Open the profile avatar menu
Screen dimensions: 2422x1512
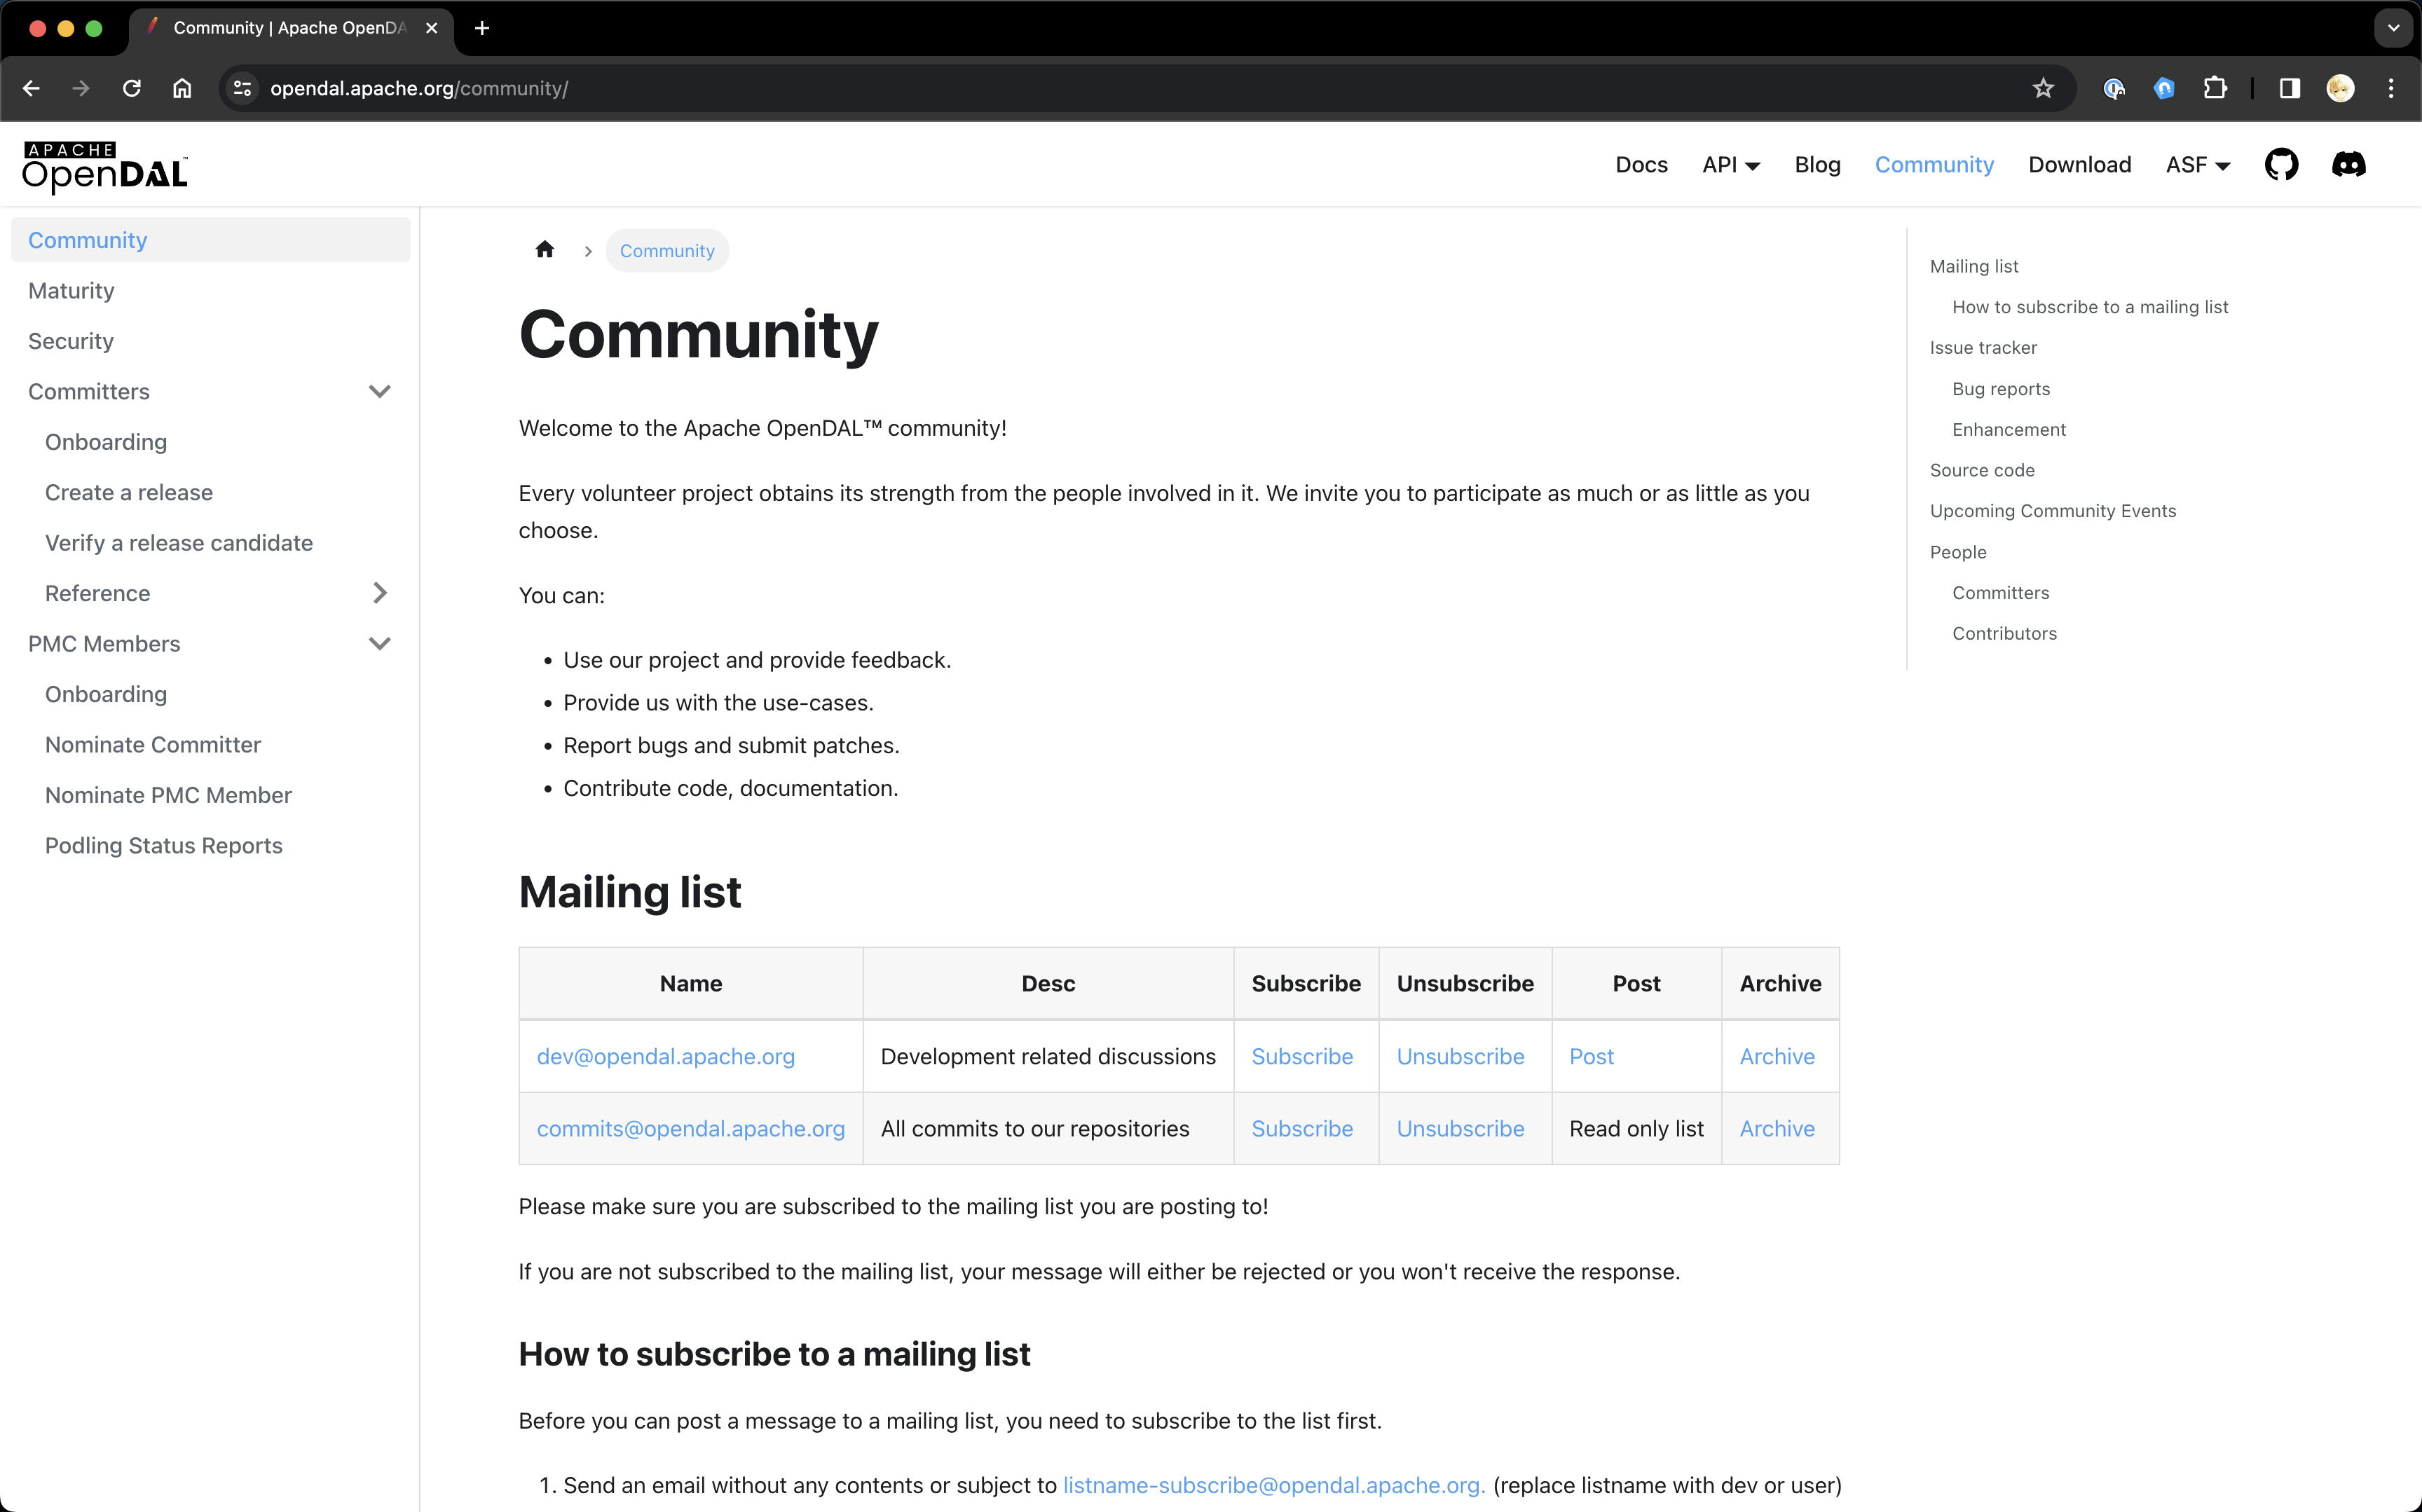[x=2340, y=88]
